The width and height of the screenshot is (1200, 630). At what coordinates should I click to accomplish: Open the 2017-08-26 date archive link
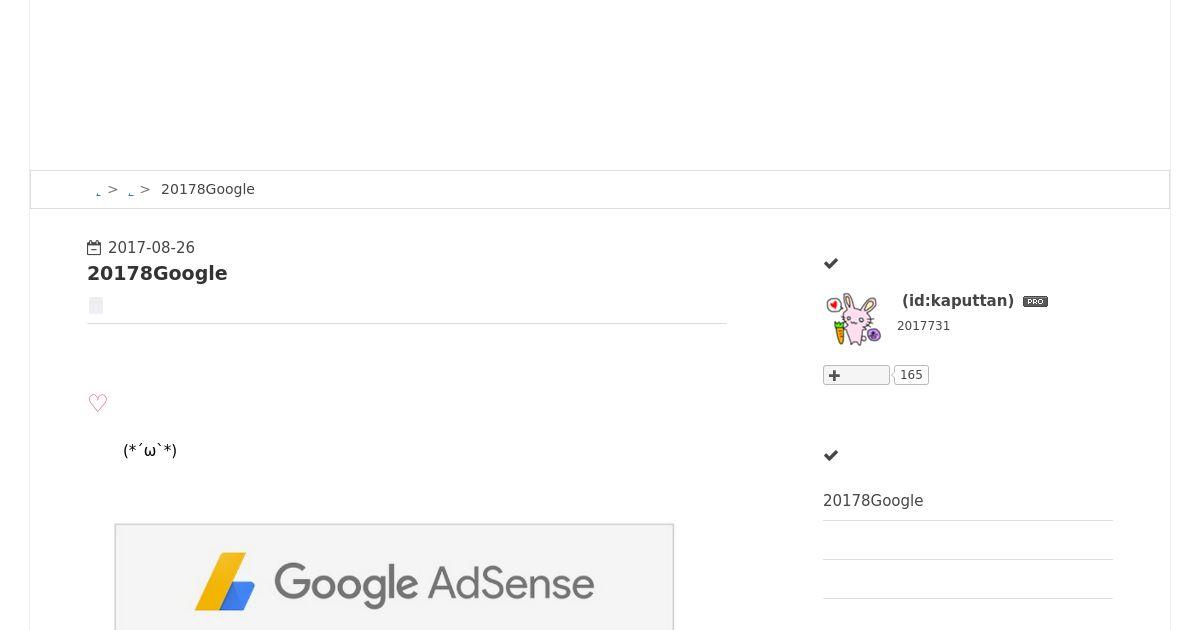151,248
